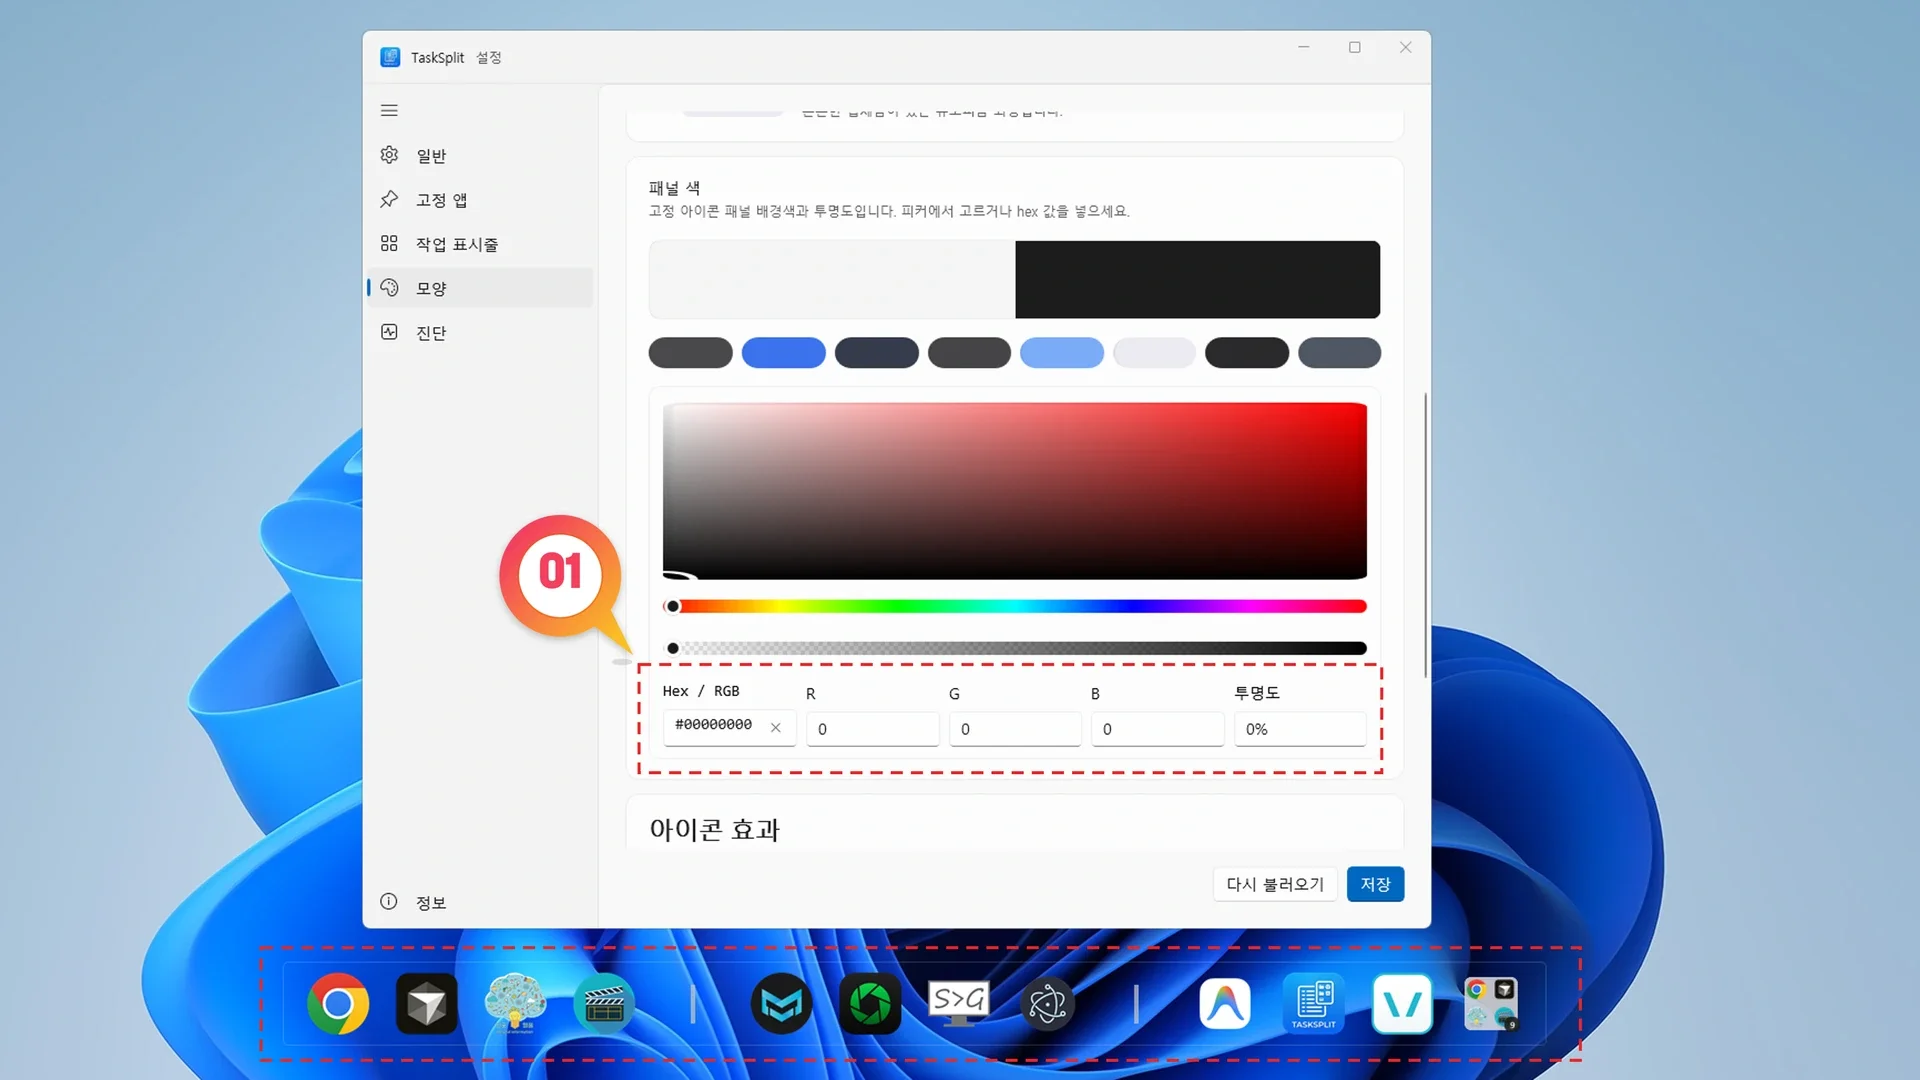
Task: Click the TaskSplit app icon in the title bar
Action: pos(390,57)
